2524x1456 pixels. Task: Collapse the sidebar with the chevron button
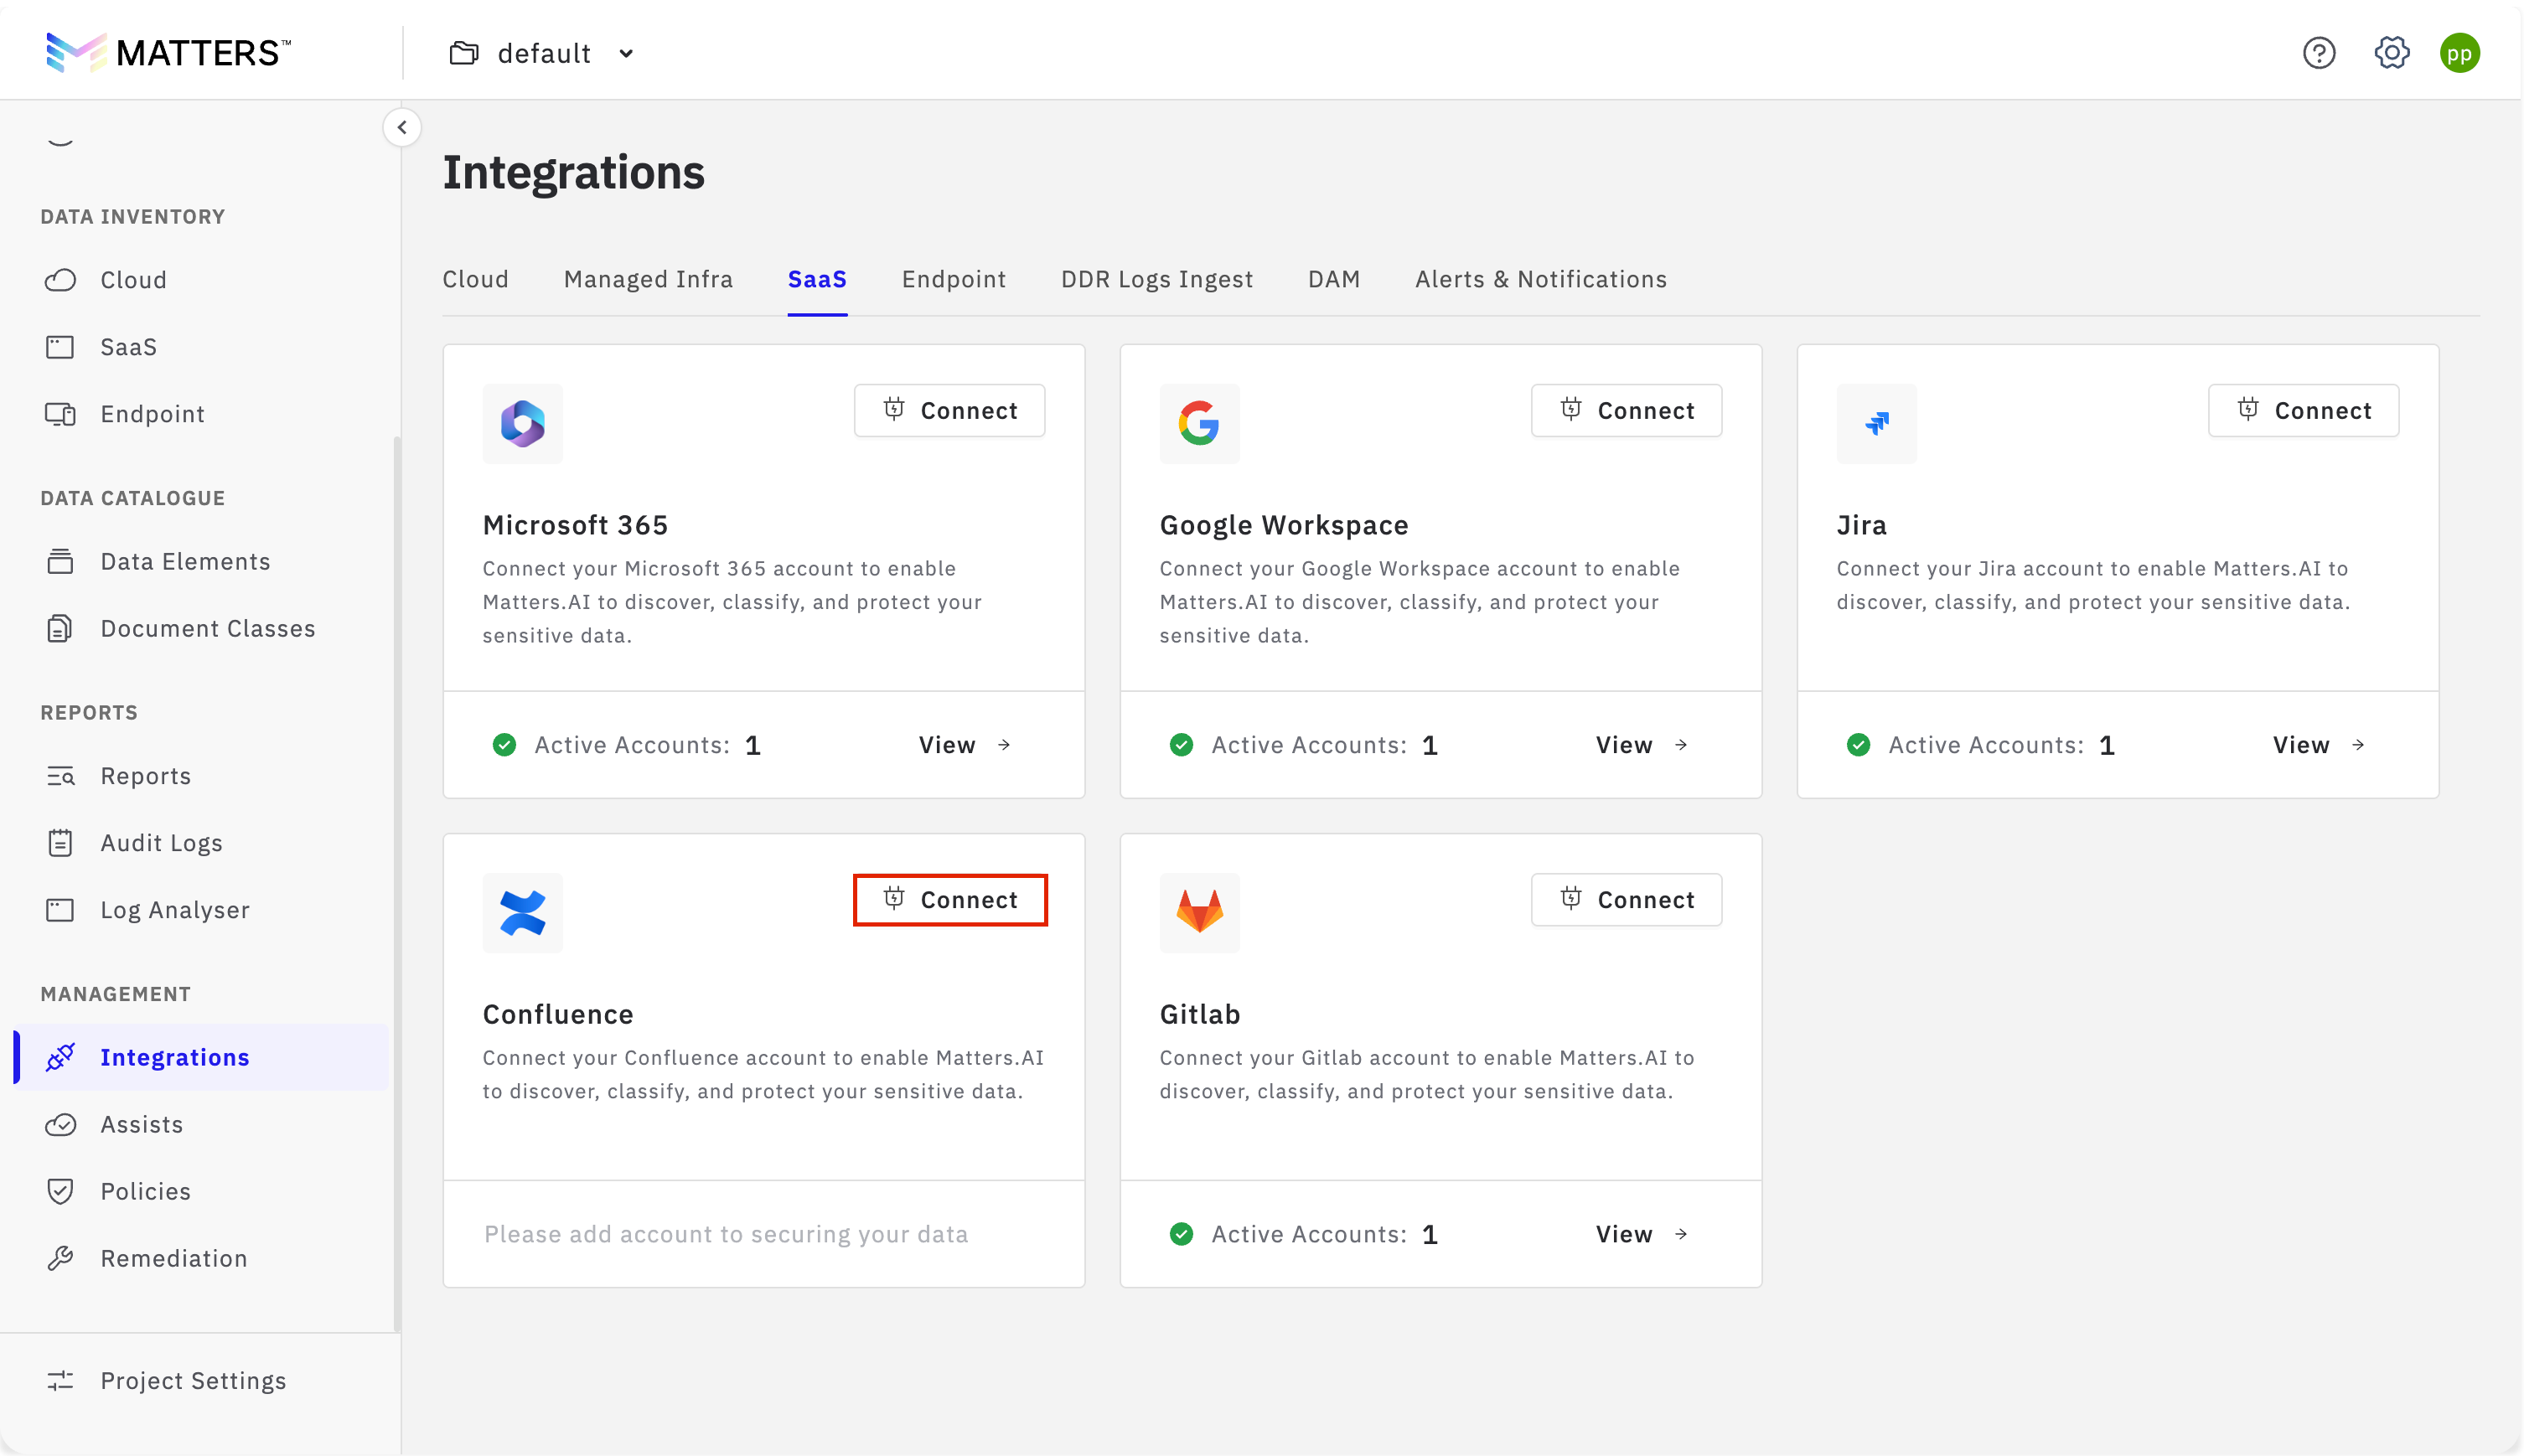402,127
